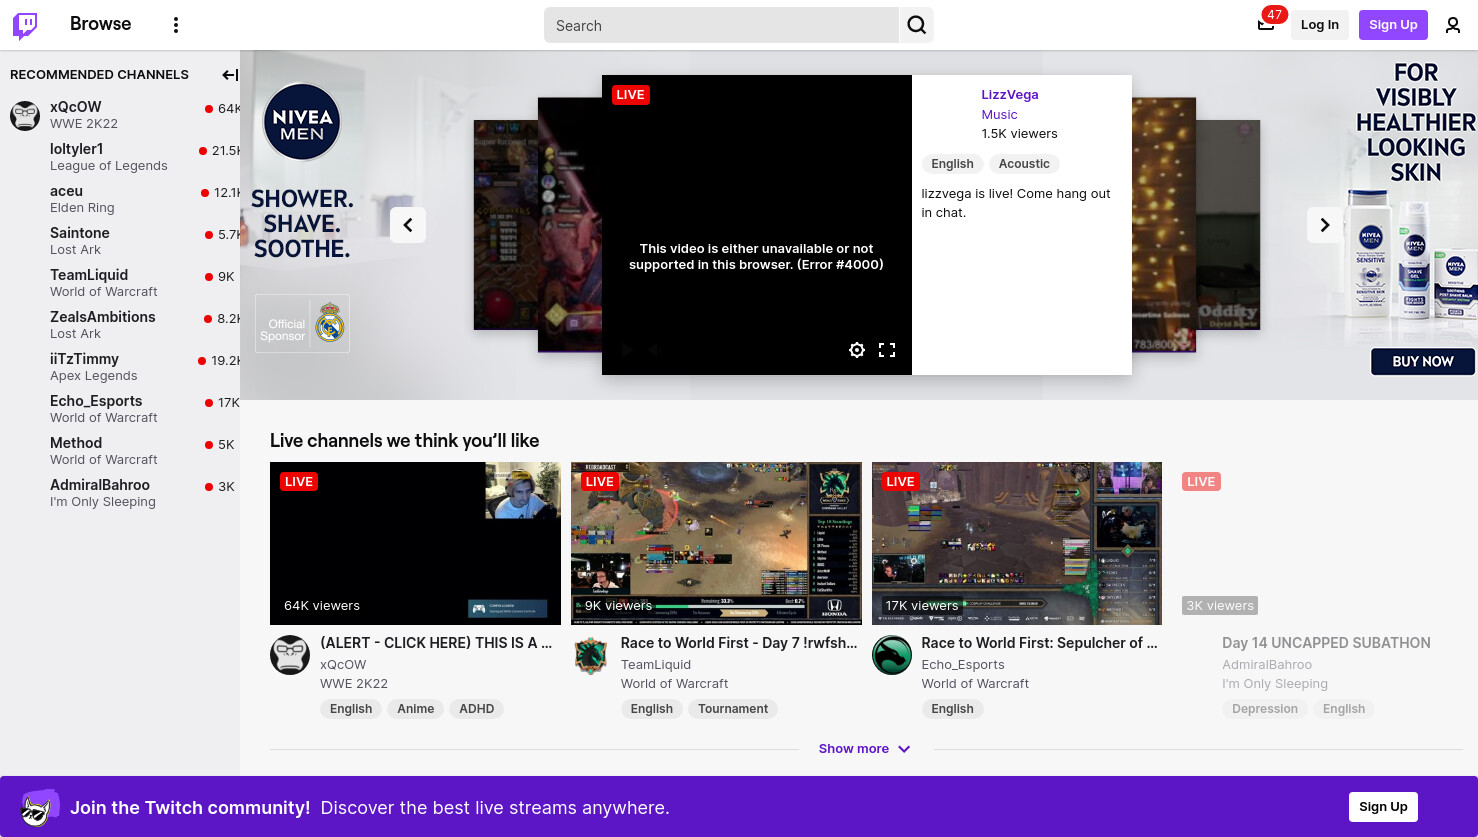
Task: Open 'Race to World First: Sepulcher' title
Action: click(x=1039, y=643)
